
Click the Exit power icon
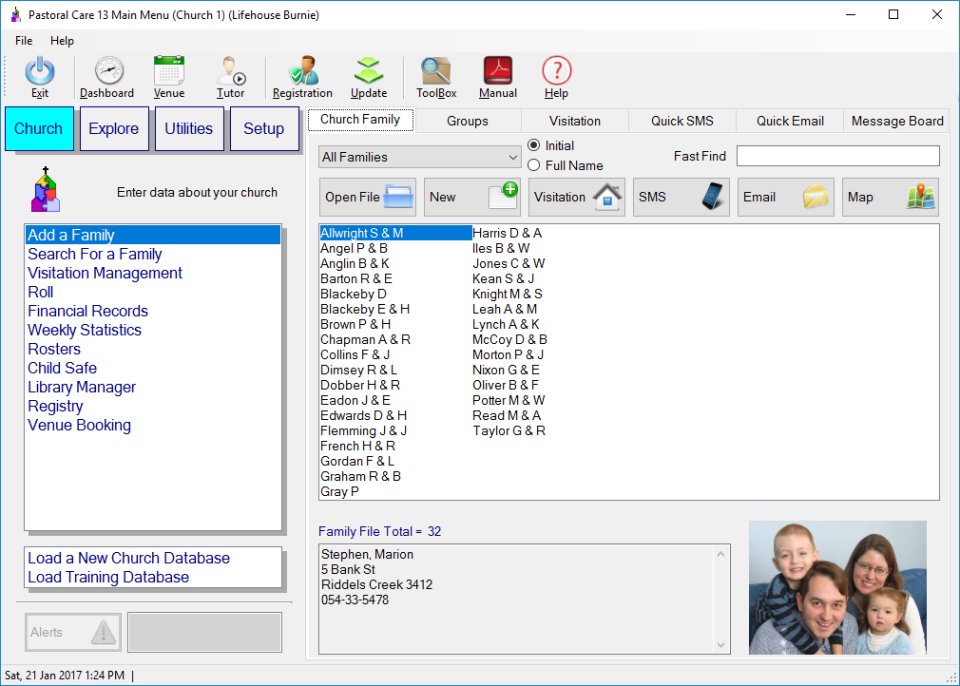[x=40, y=72]
